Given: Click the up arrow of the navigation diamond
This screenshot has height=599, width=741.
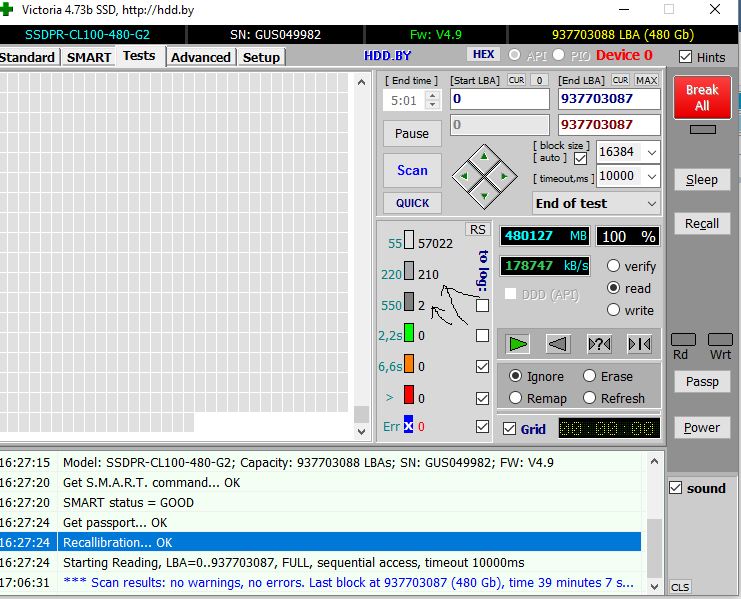Looking at the screenshot, I should click(x=484, y=156).
